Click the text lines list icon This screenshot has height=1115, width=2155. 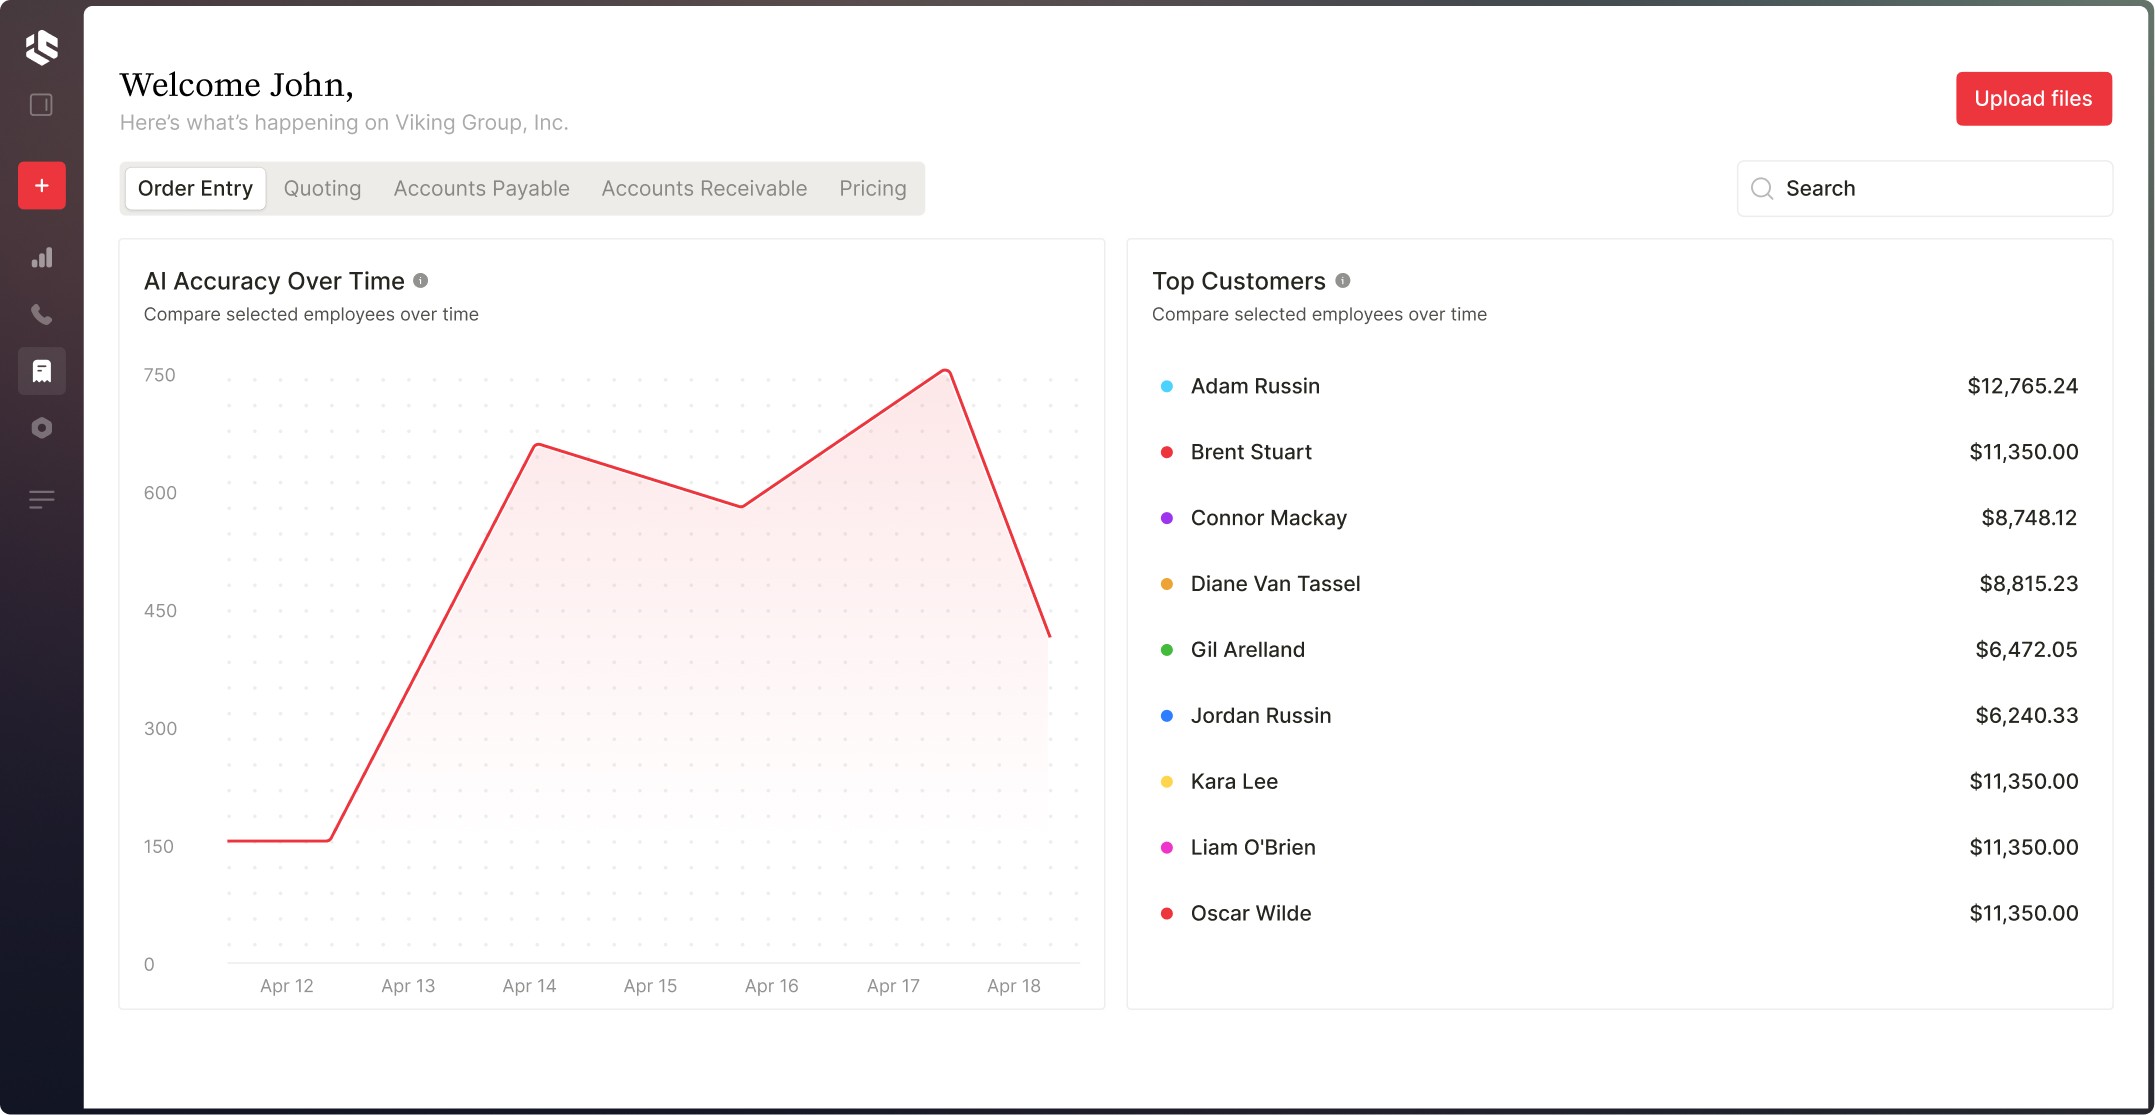click(41, 499)
